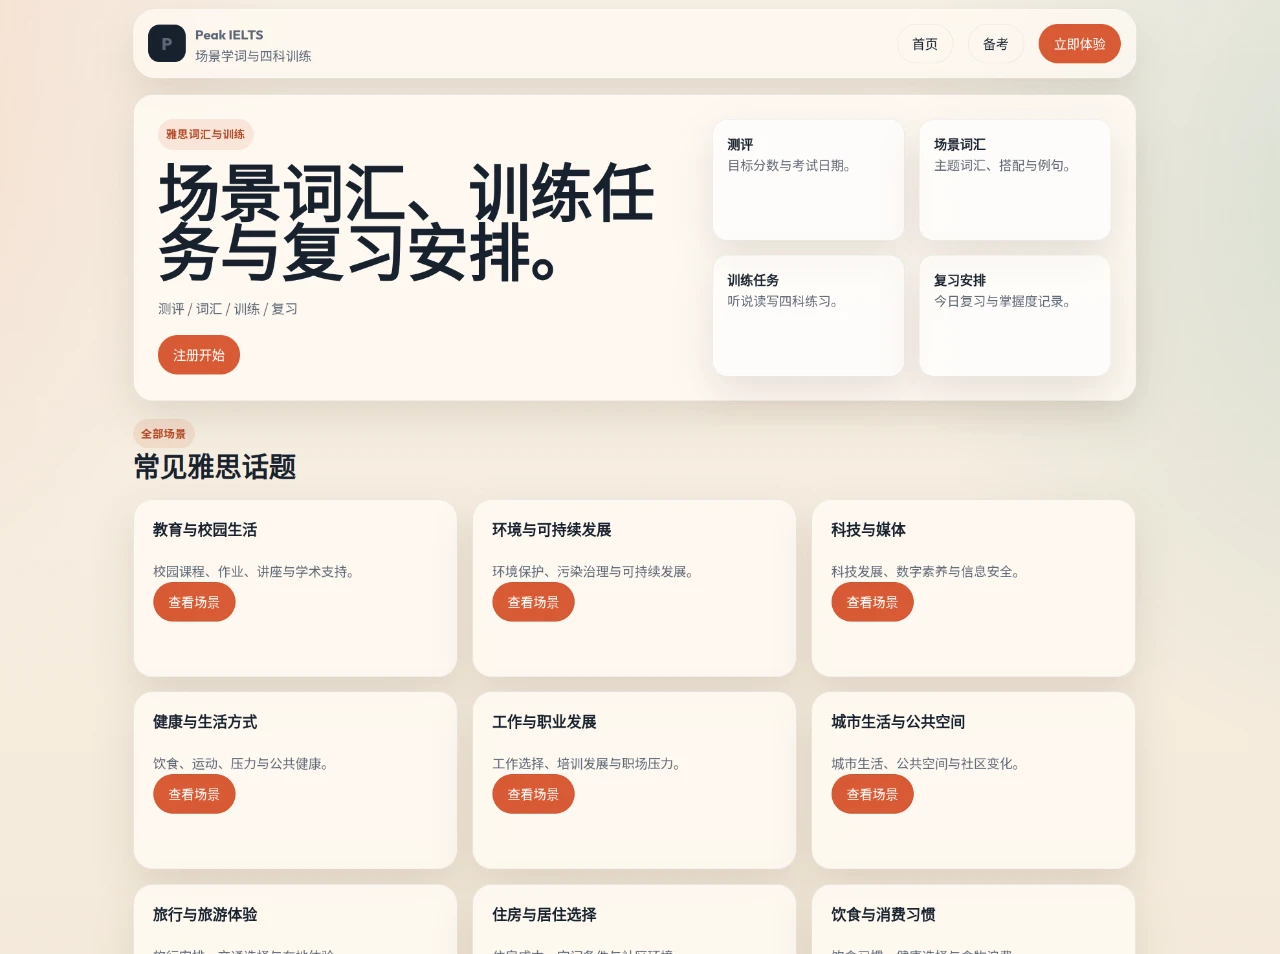Viewport: 1280px width, 954px height.
Task: Click the 雅思词汇与训练 badge
Action: pyautogui.click(x=205, y=134)
